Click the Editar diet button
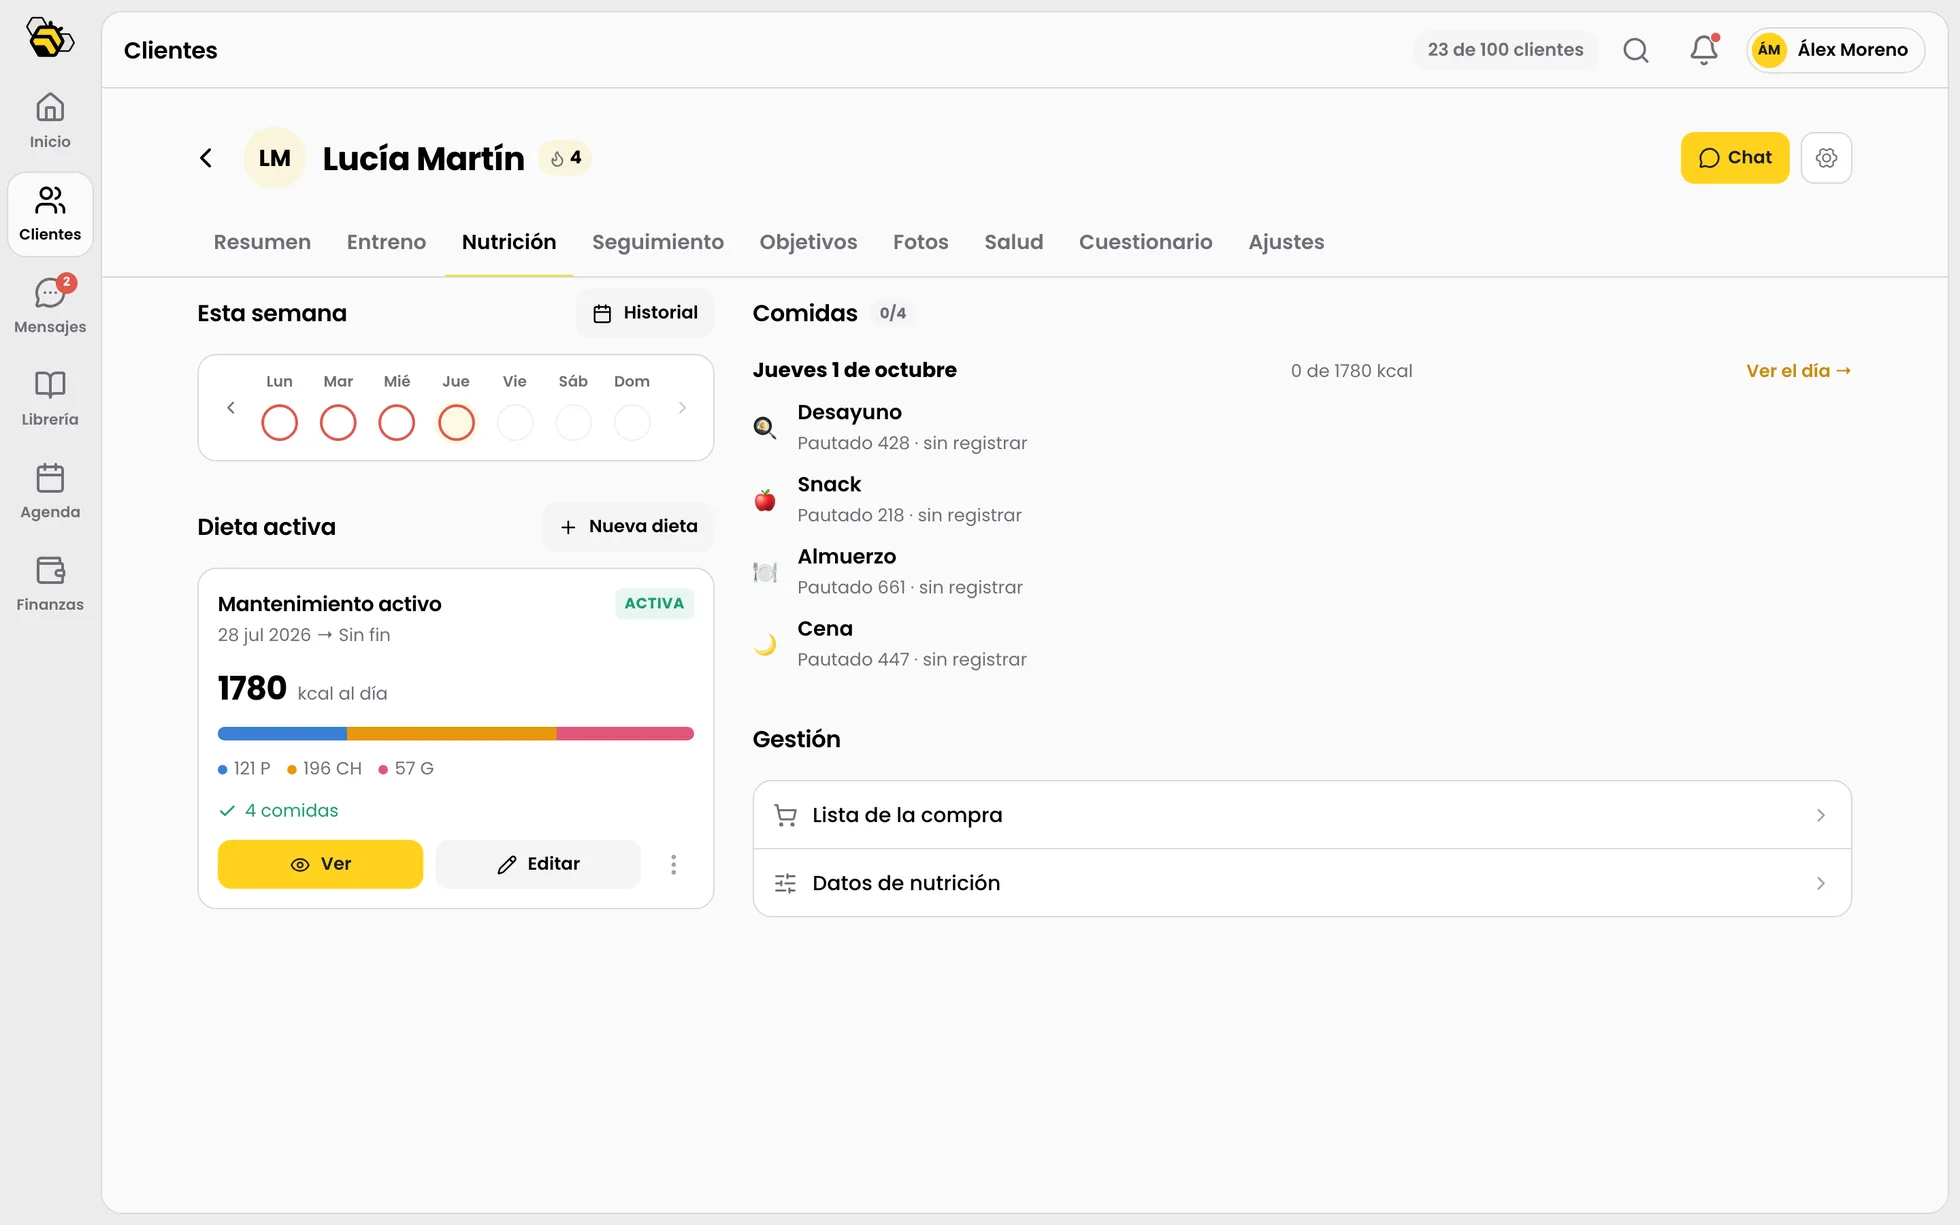 point(538,864)
